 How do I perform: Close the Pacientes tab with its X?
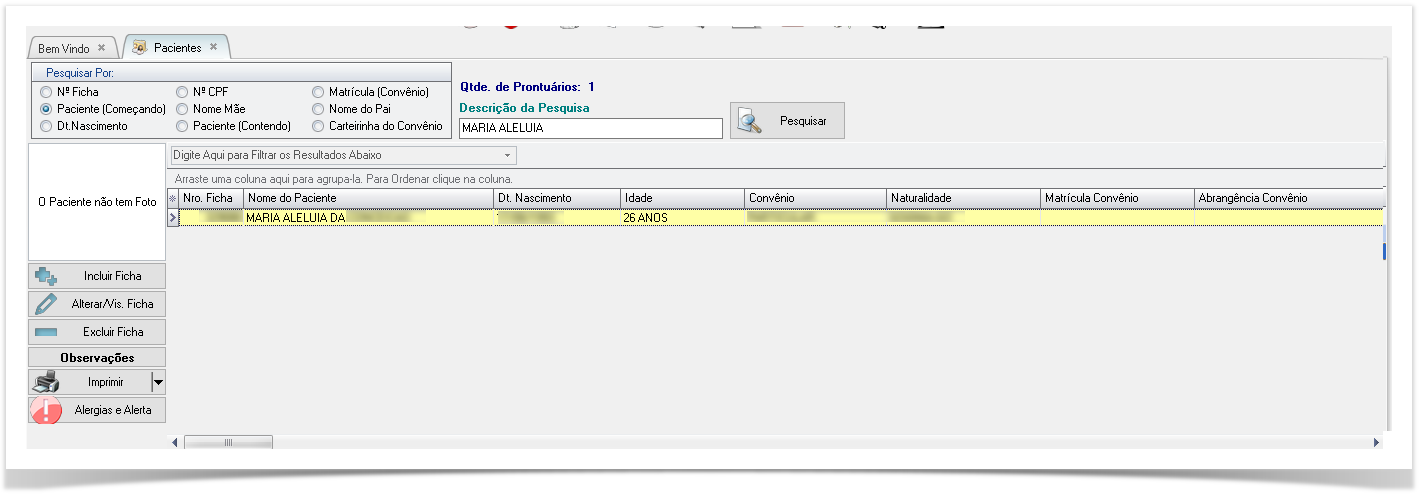[x=213, y=47]
